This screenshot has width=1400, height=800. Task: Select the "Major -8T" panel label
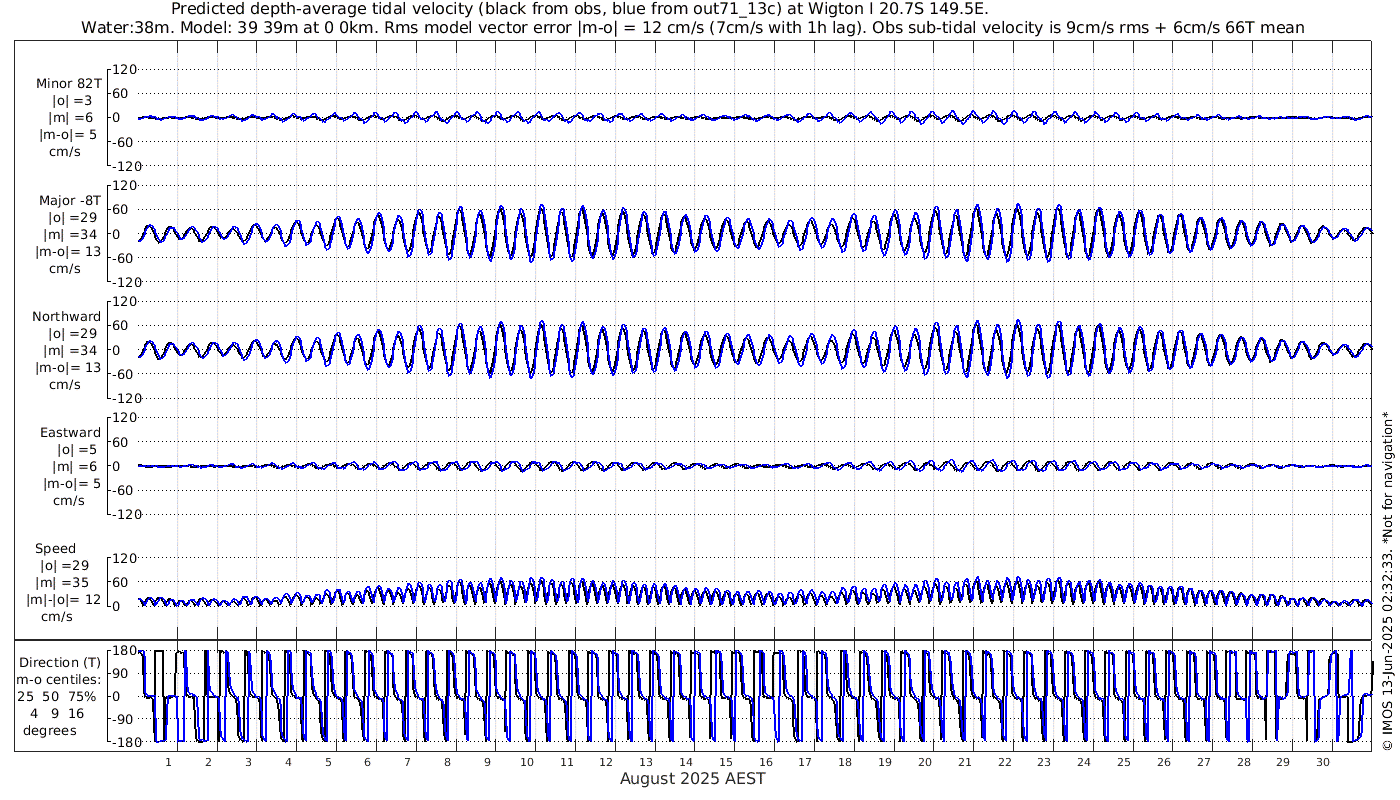point(68,200)
